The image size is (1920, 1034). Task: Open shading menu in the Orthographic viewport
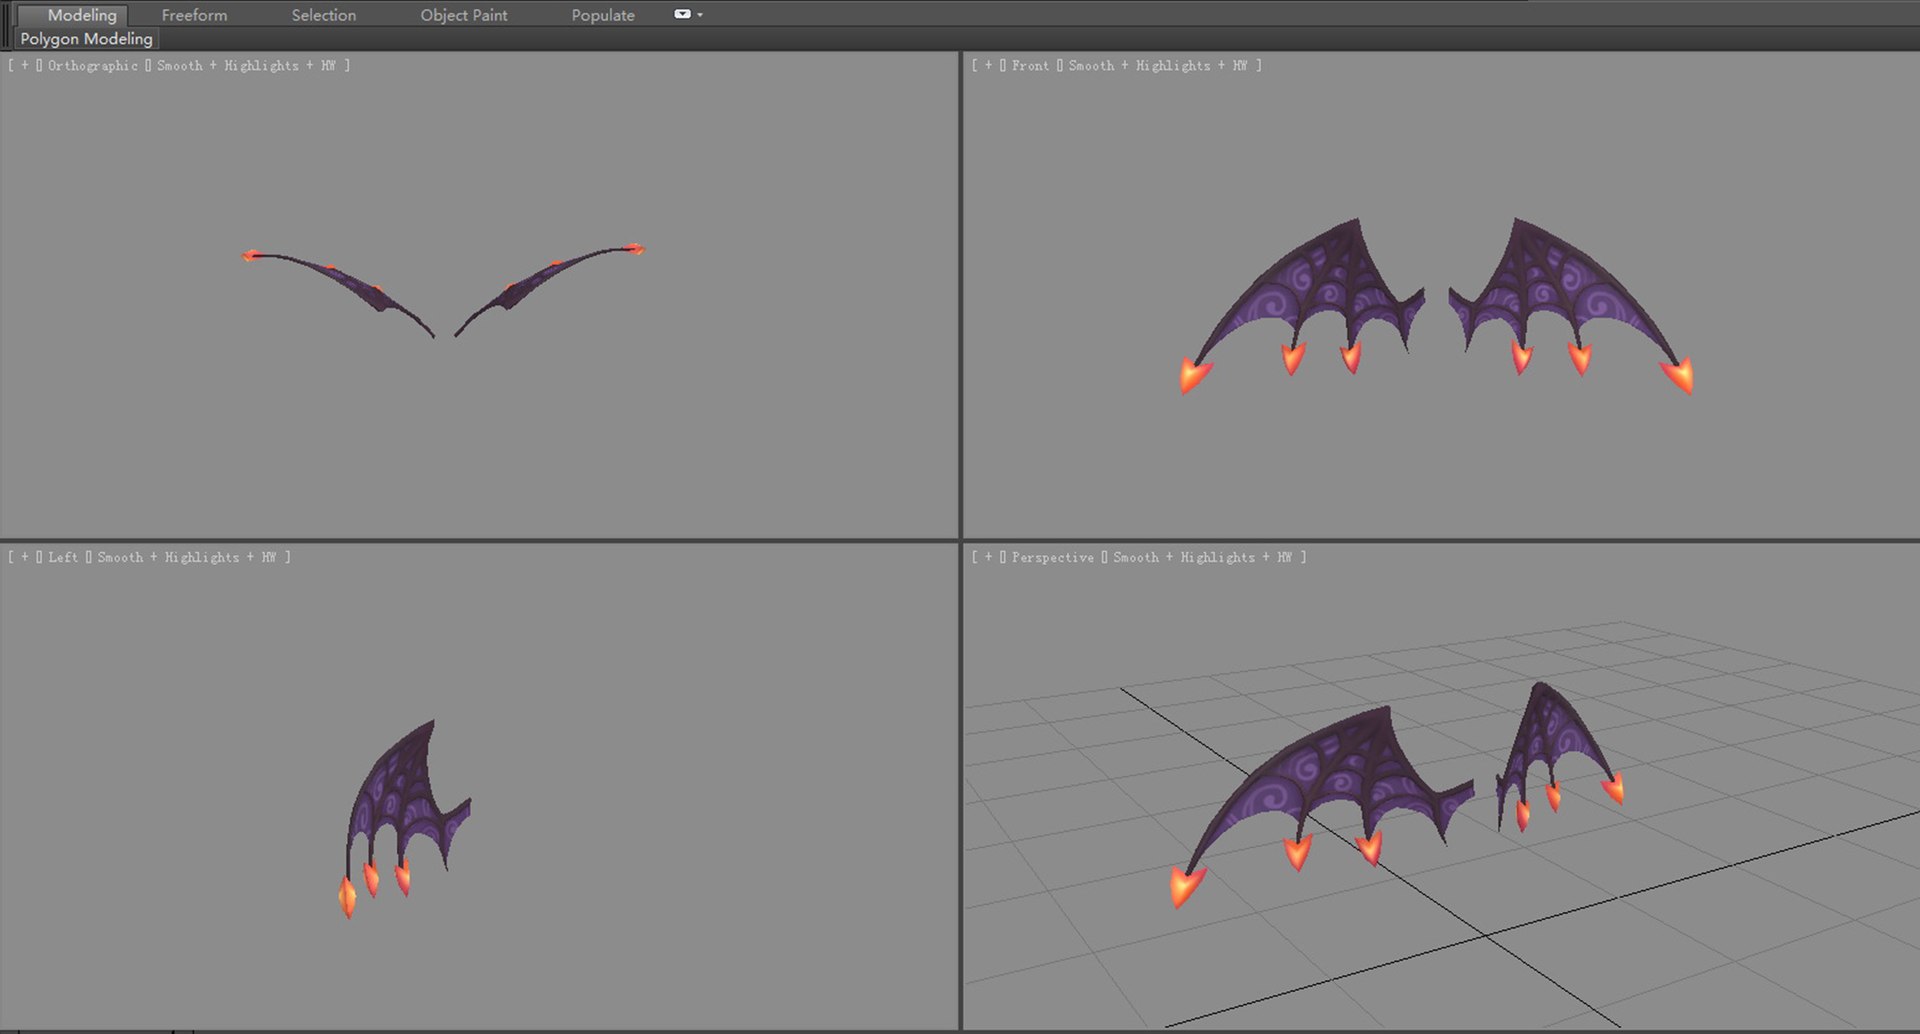coord(246,65)
